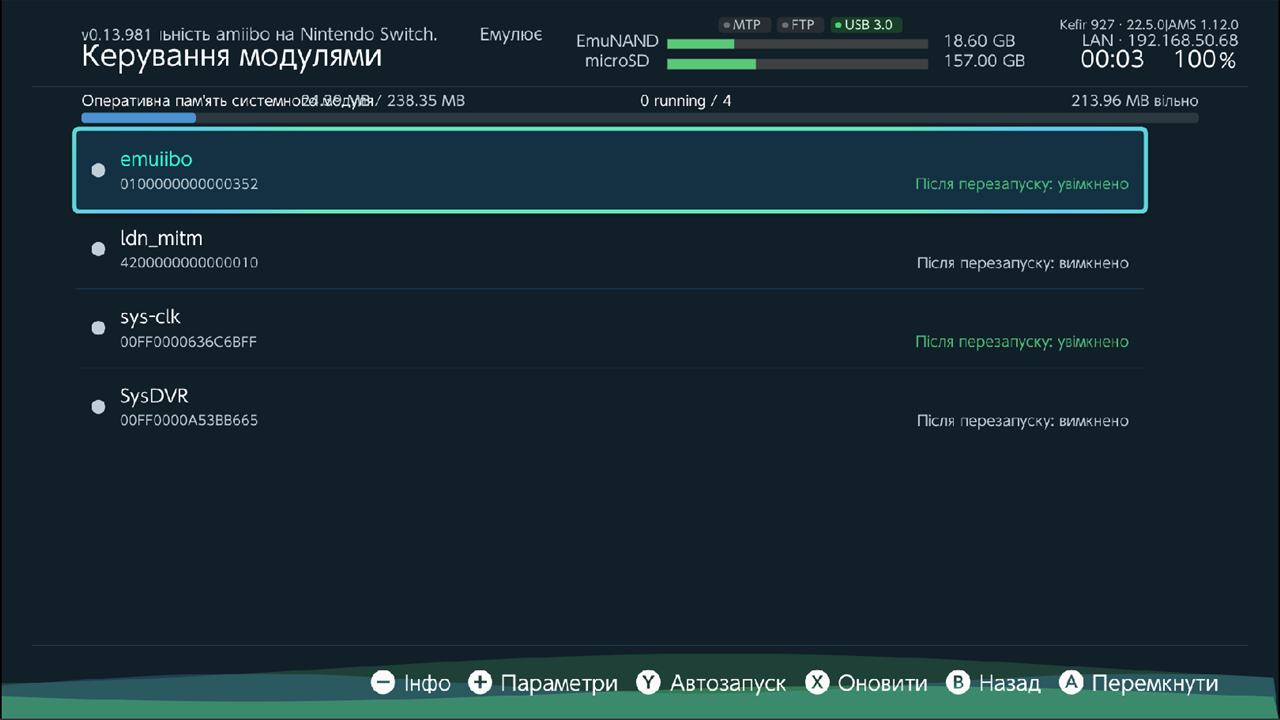Click the title ID 4200000000000010

pos(189,263)
